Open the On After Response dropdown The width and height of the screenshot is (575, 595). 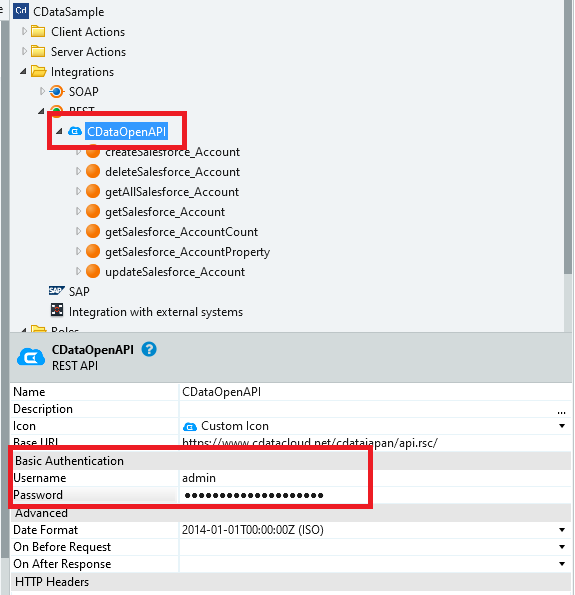coord(562,564)
